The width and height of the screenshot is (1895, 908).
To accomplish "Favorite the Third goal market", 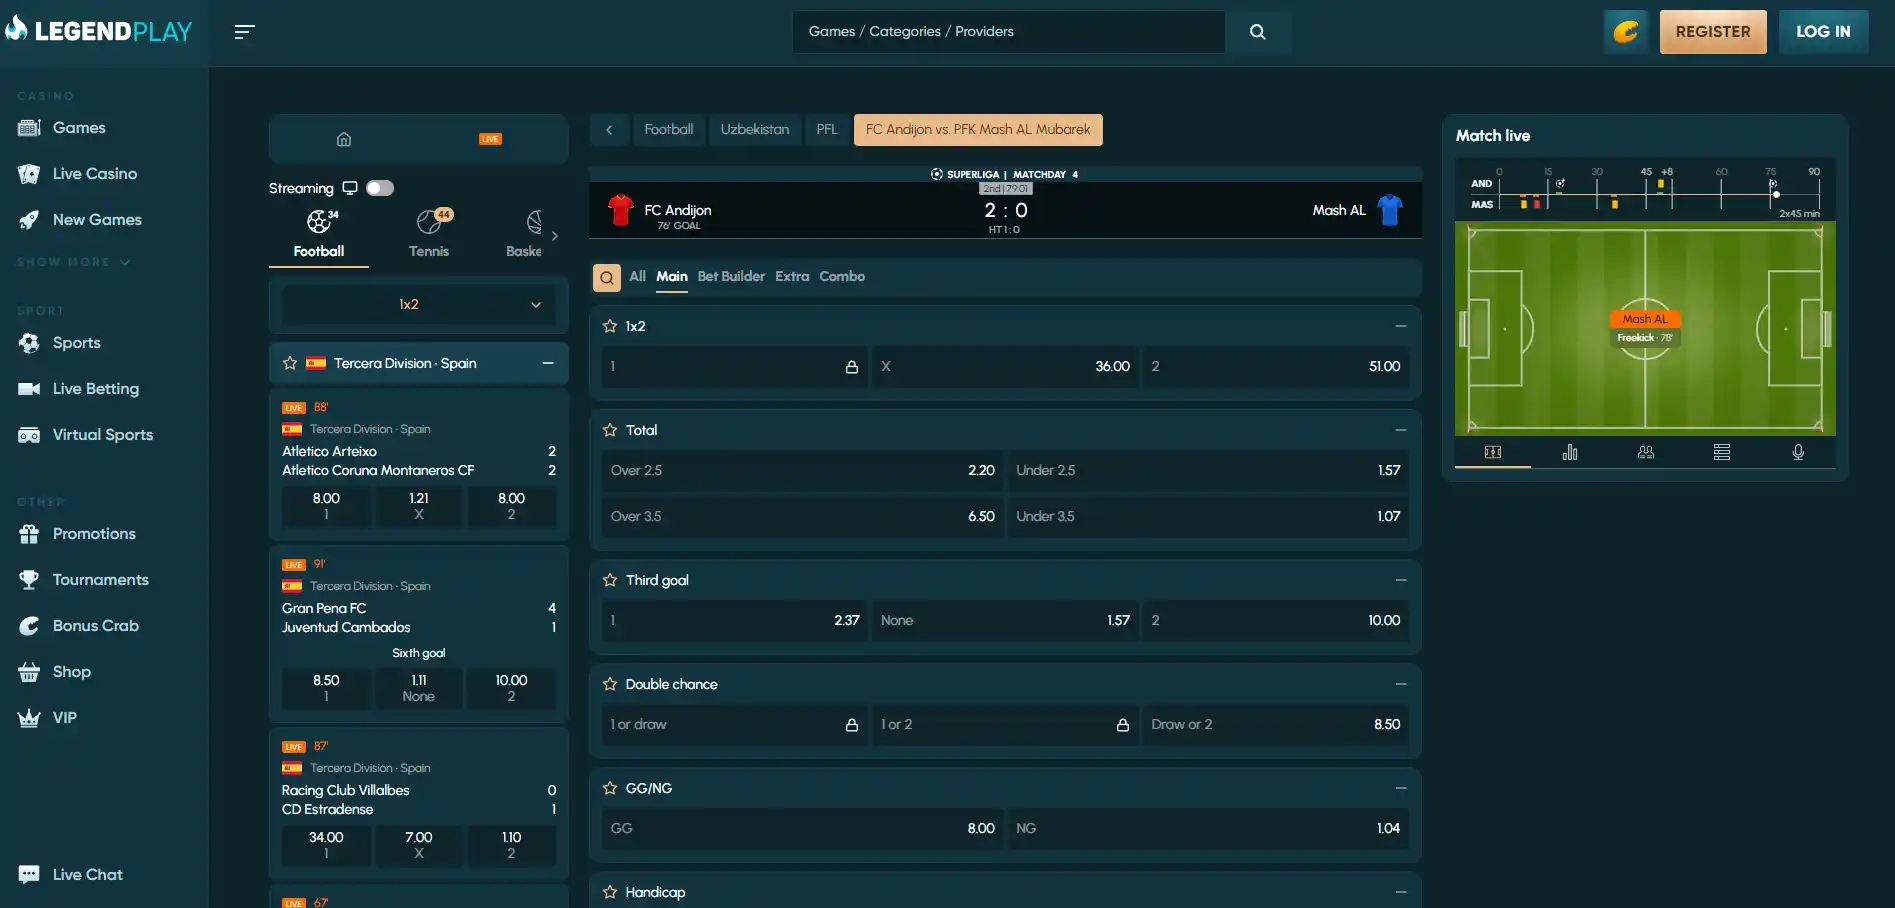I will point(610,580).
